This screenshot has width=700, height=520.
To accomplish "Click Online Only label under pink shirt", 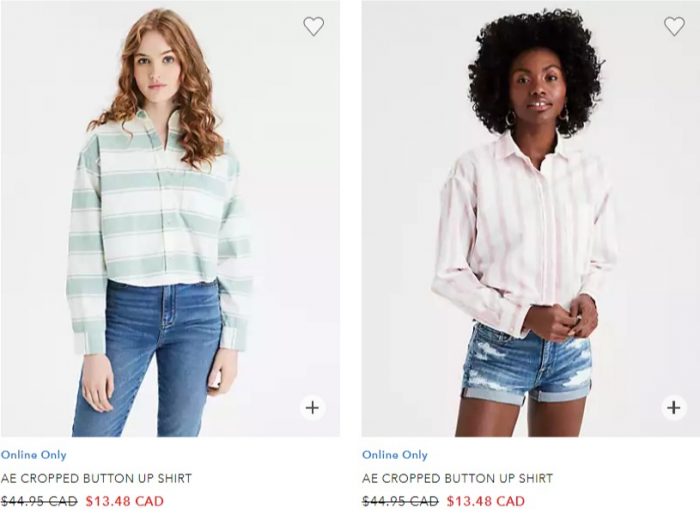I will click(395, 455).
